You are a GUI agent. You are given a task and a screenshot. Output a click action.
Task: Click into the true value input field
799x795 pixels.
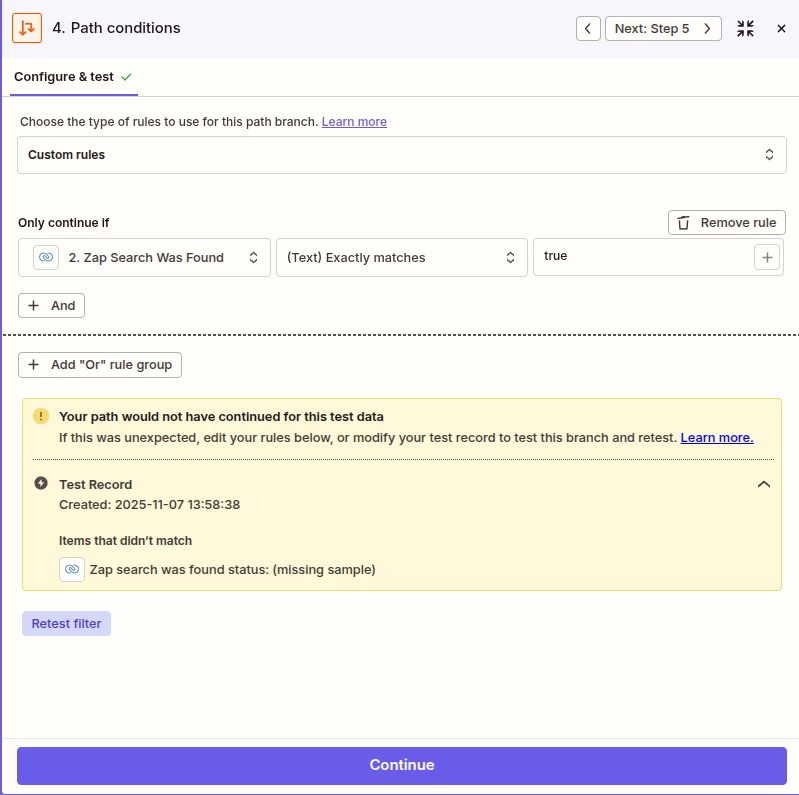pyautogui.click(x=642, y=257)
